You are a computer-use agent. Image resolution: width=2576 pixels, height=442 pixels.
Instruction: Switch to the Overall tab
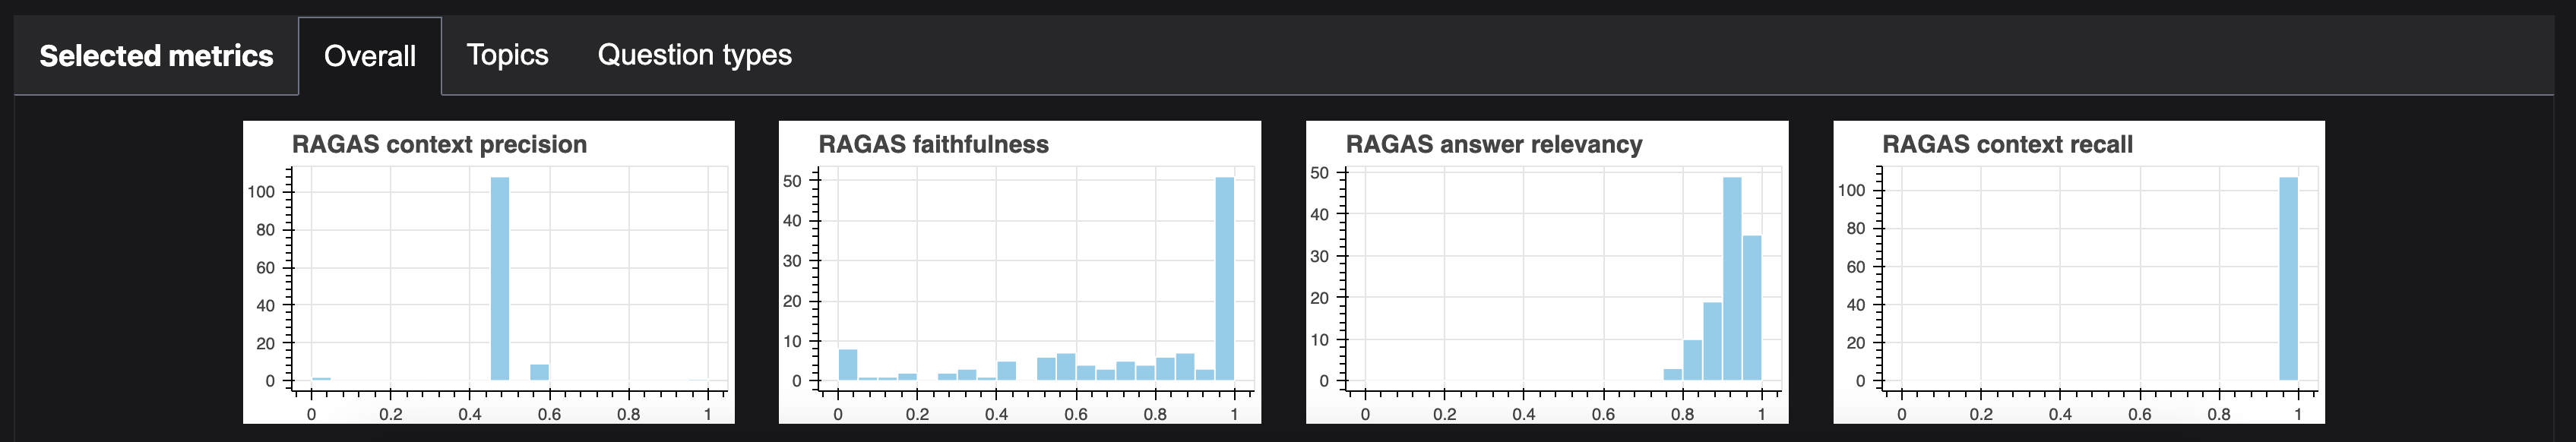click(x=370, y=56)
